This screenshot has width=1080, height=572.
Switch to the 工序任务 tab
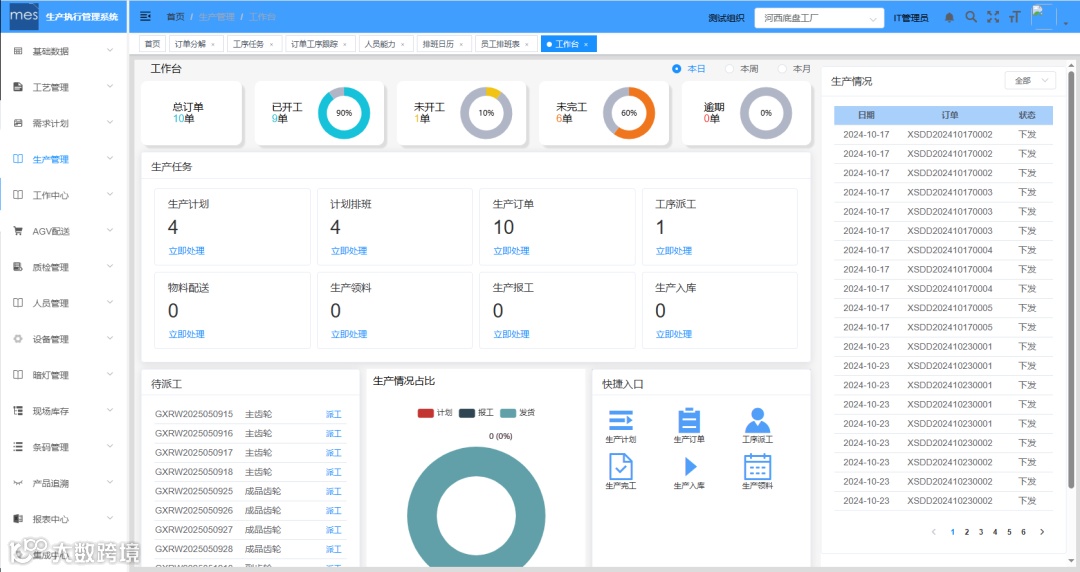pyautogui.click(x=253, y=44)
